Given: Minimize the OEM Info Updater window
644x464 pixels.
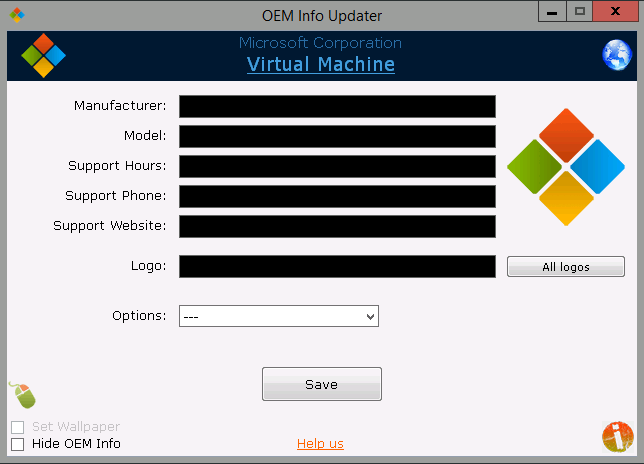Looking at the screenshot, I should [x=552, y=11].
